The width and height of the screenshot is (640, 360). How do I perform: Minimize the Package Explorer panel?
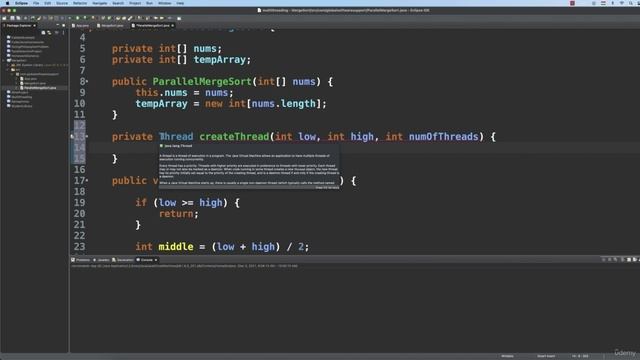(58, 25)
